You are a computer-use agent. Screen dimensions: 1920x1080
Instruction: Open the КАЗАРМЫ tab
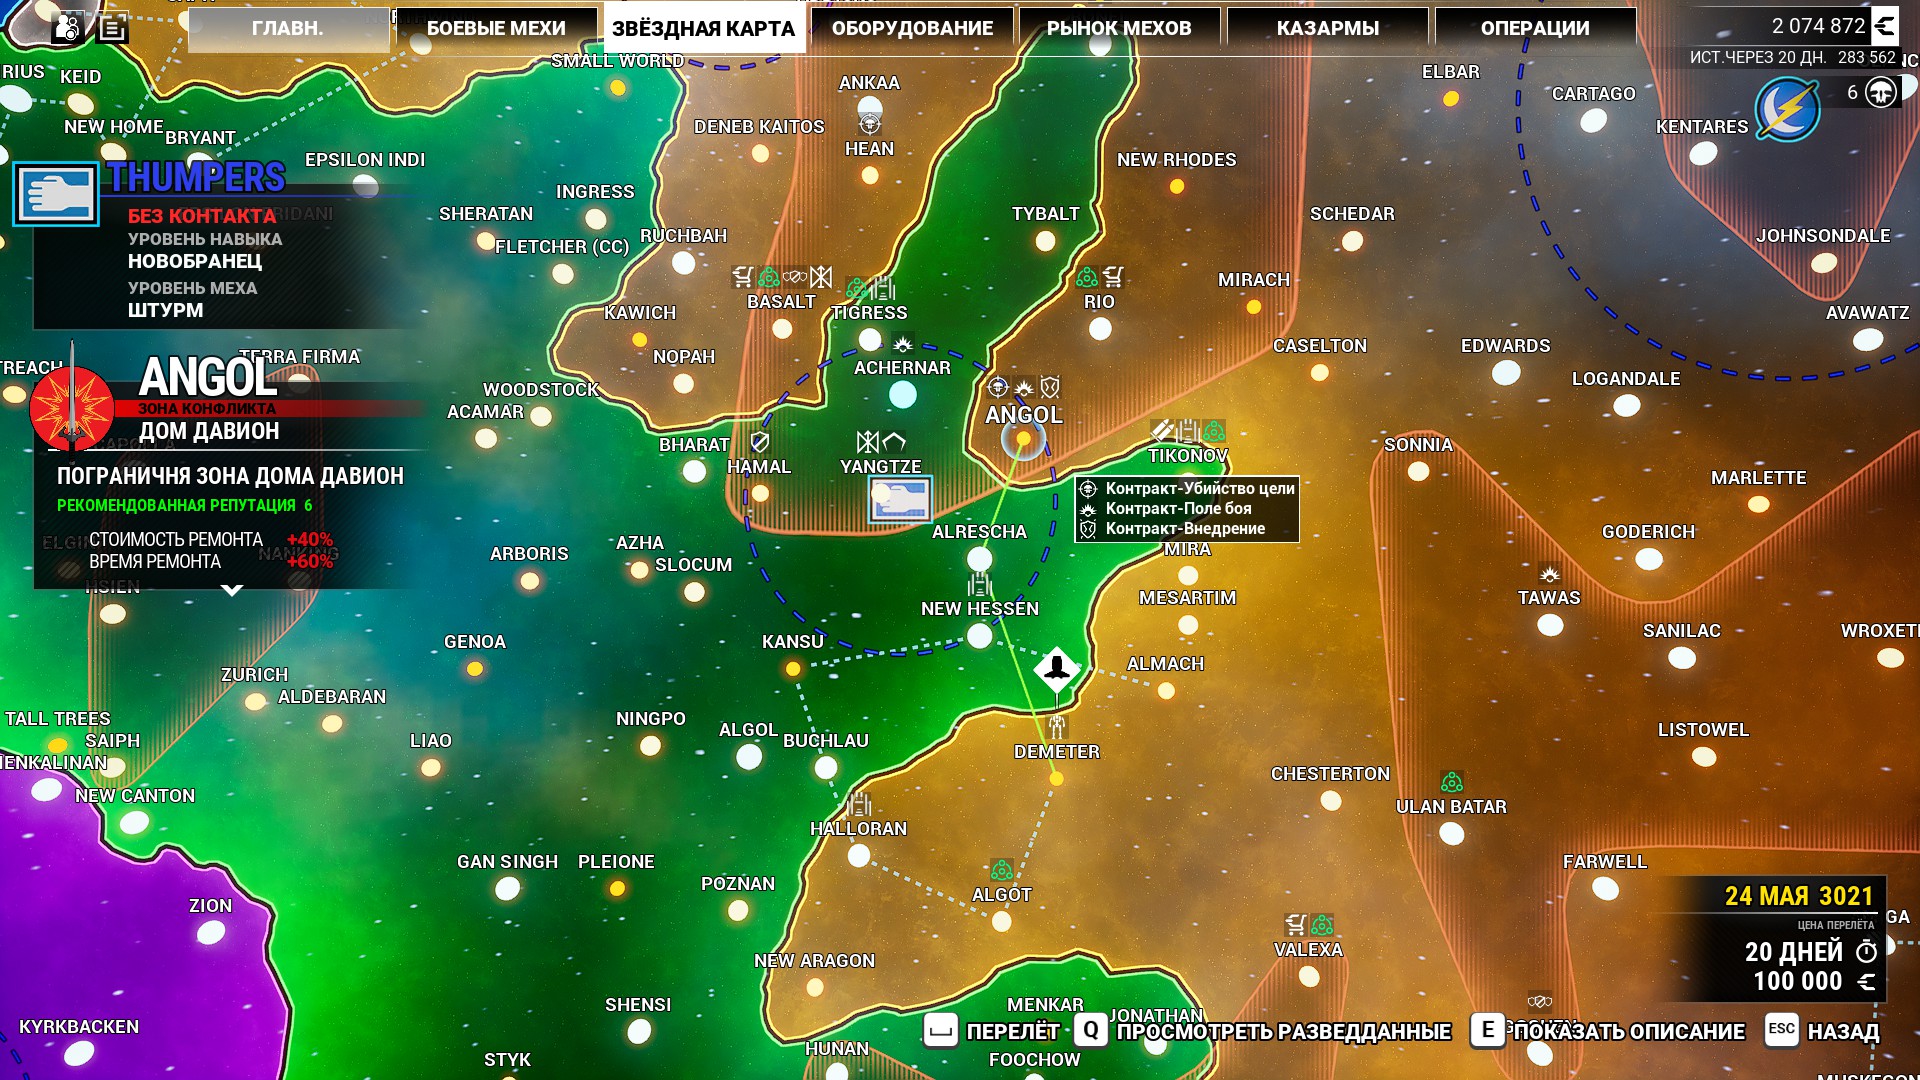click(x=1327, y=28)
